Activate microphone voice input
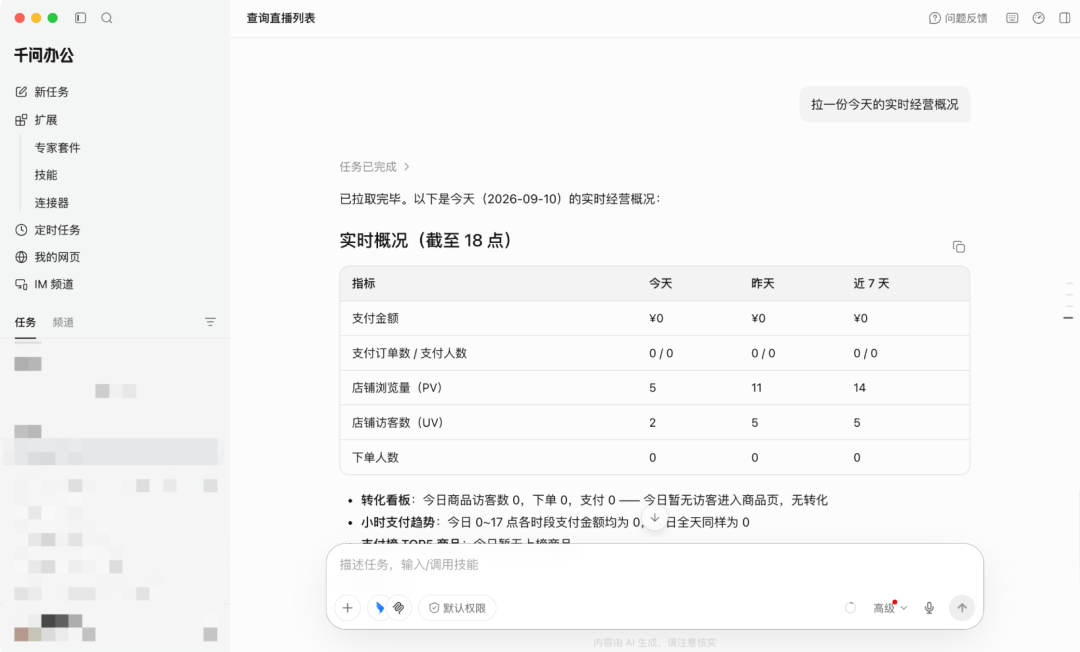Screen dimensions: 1080x652 (929, 608)
